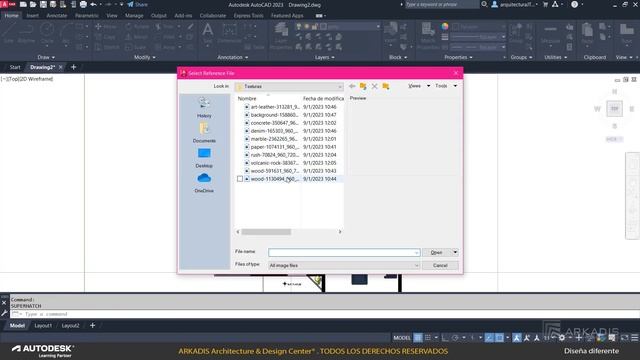Click the command line input field
Image resolution: width=640 pixels, height=360 pixels.
coord(324,314)
